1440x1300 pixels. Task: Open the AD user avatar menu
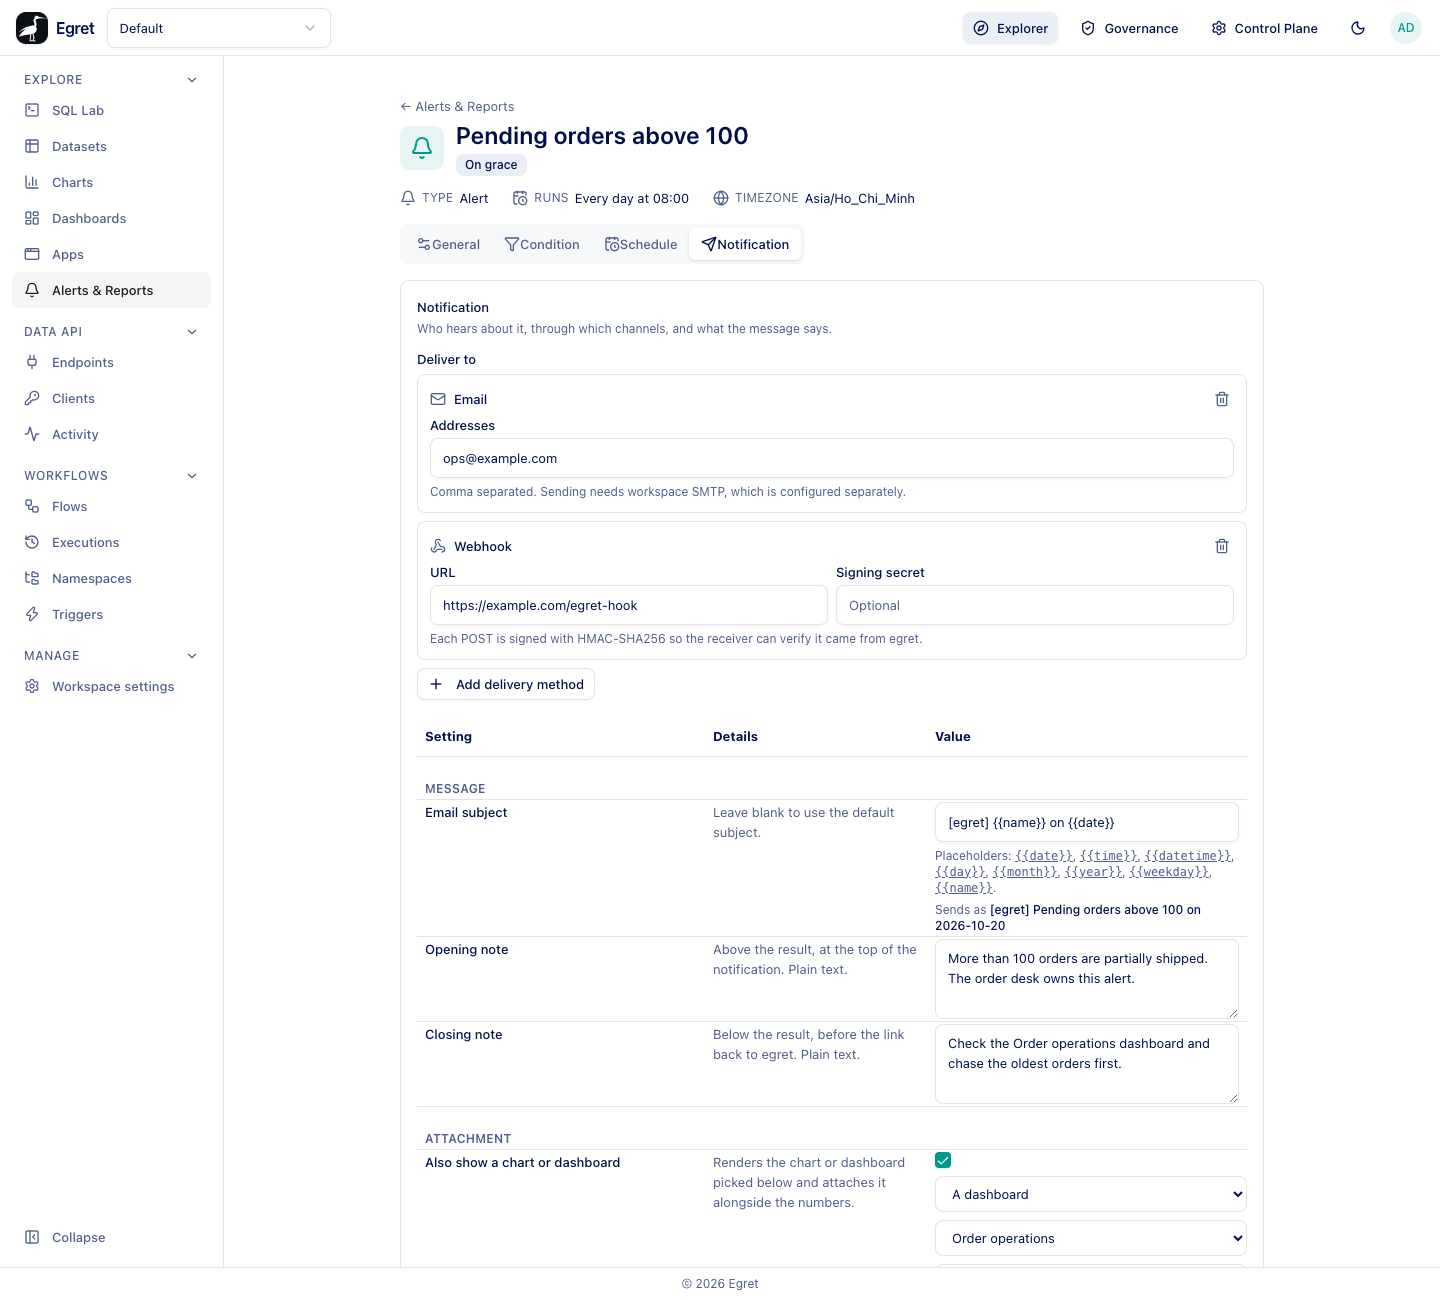pyautogui.click(x=1406, y=28)
